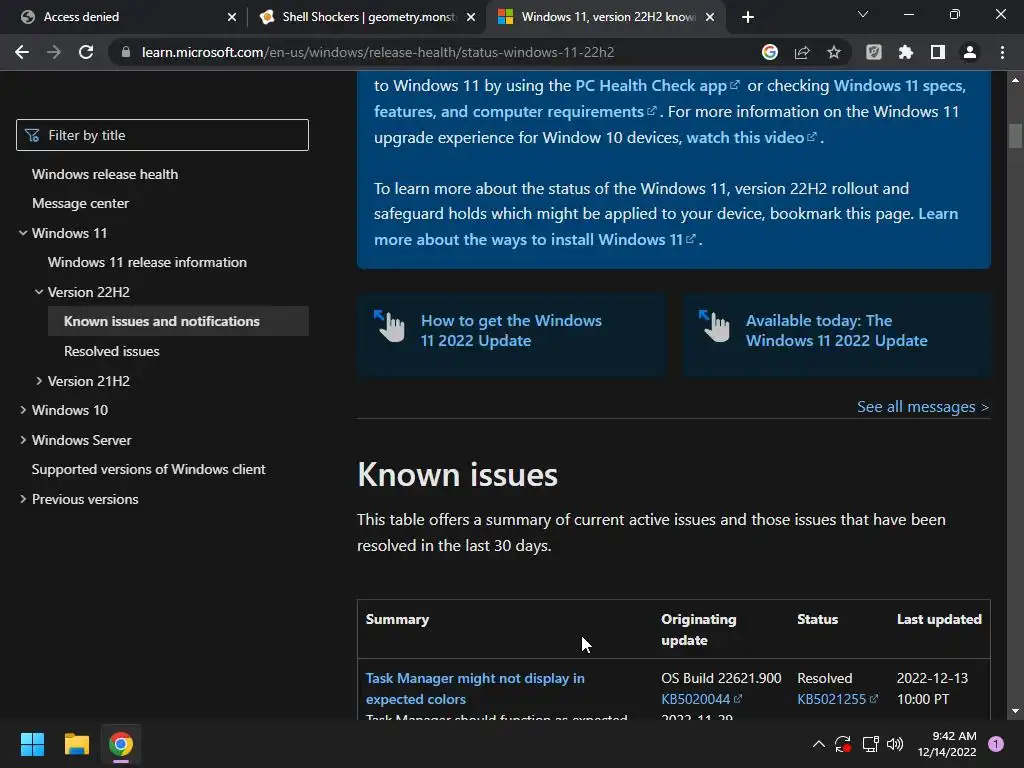
Task: Click the Last updated column header
Action: (939, 619)
